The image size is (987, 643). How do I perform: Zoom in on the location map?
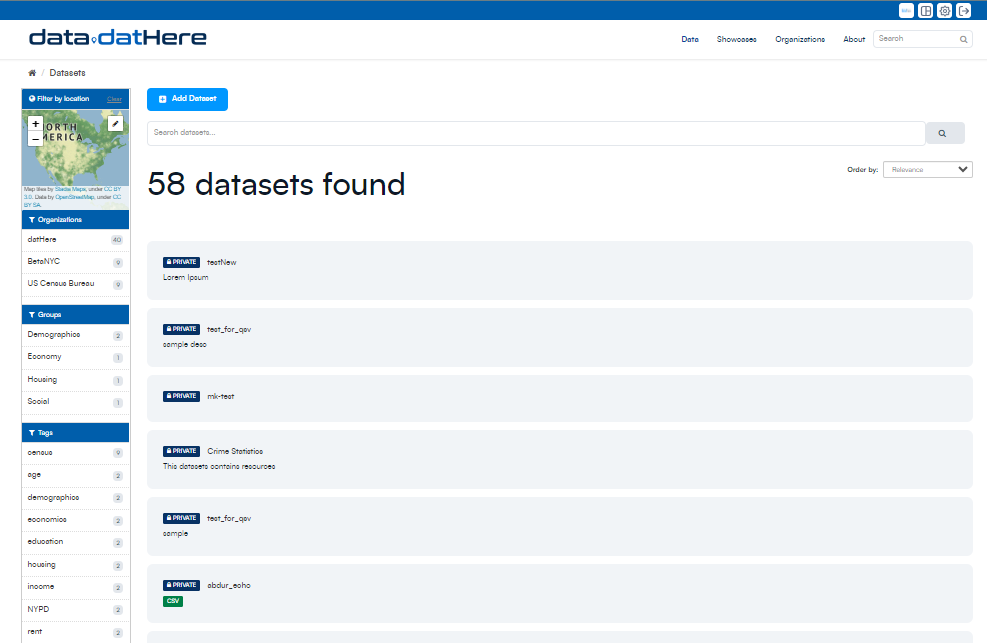36,124
